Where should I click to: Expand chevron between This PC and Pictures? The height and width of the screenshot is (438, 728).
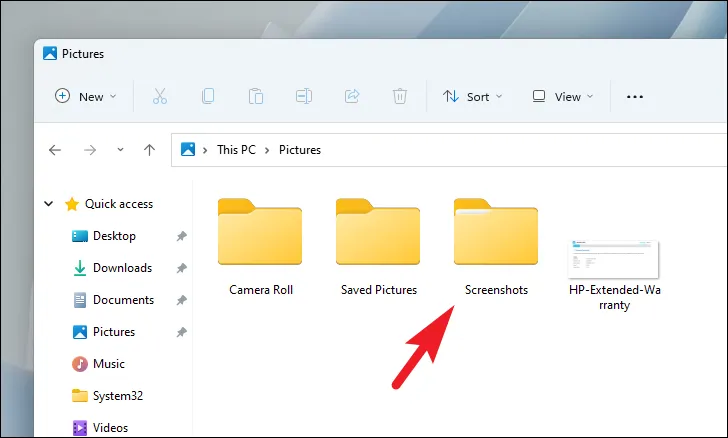(267, 150)
